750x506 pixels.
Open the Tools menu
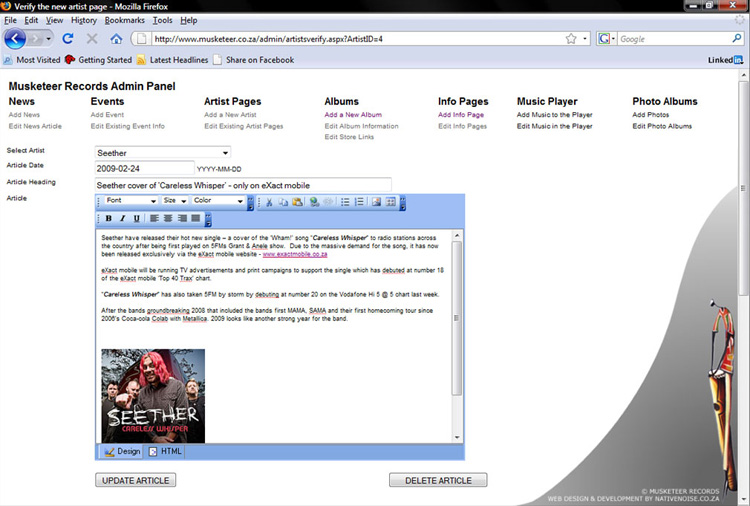pos(163,20)
